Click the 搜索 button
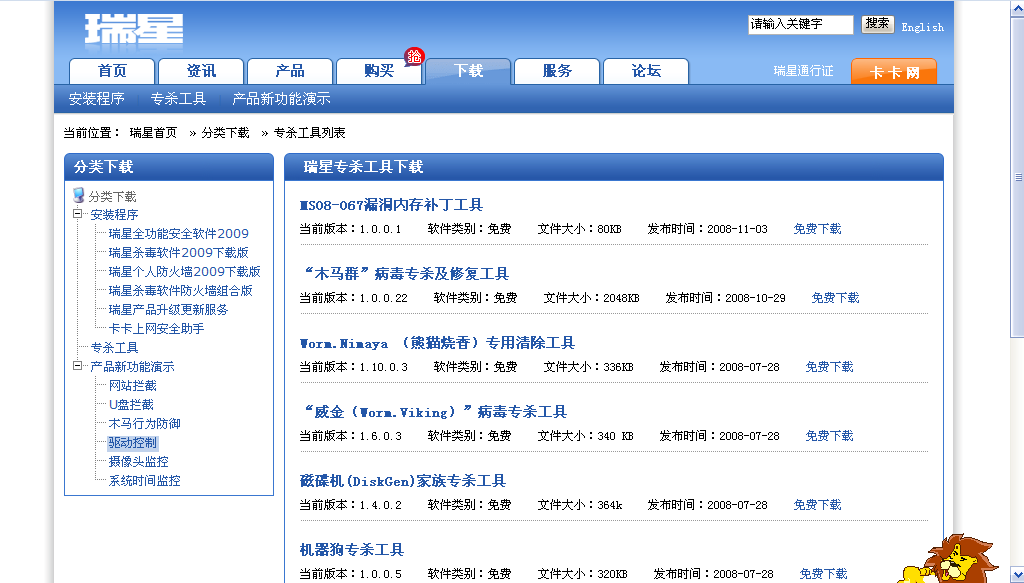The height and width of the screenshot is (583, 1024). pos(877,24)
